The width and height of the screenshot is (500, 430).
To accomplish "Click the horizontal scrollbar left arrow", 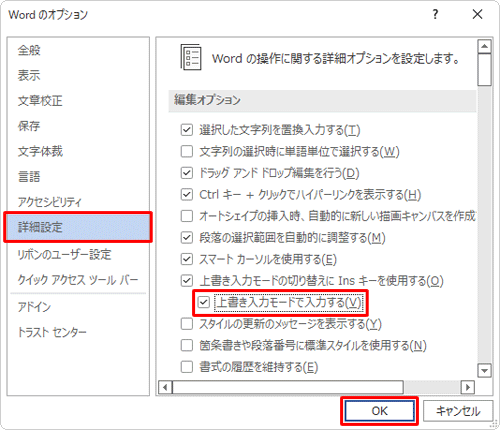I will click(x=165, y=387).
